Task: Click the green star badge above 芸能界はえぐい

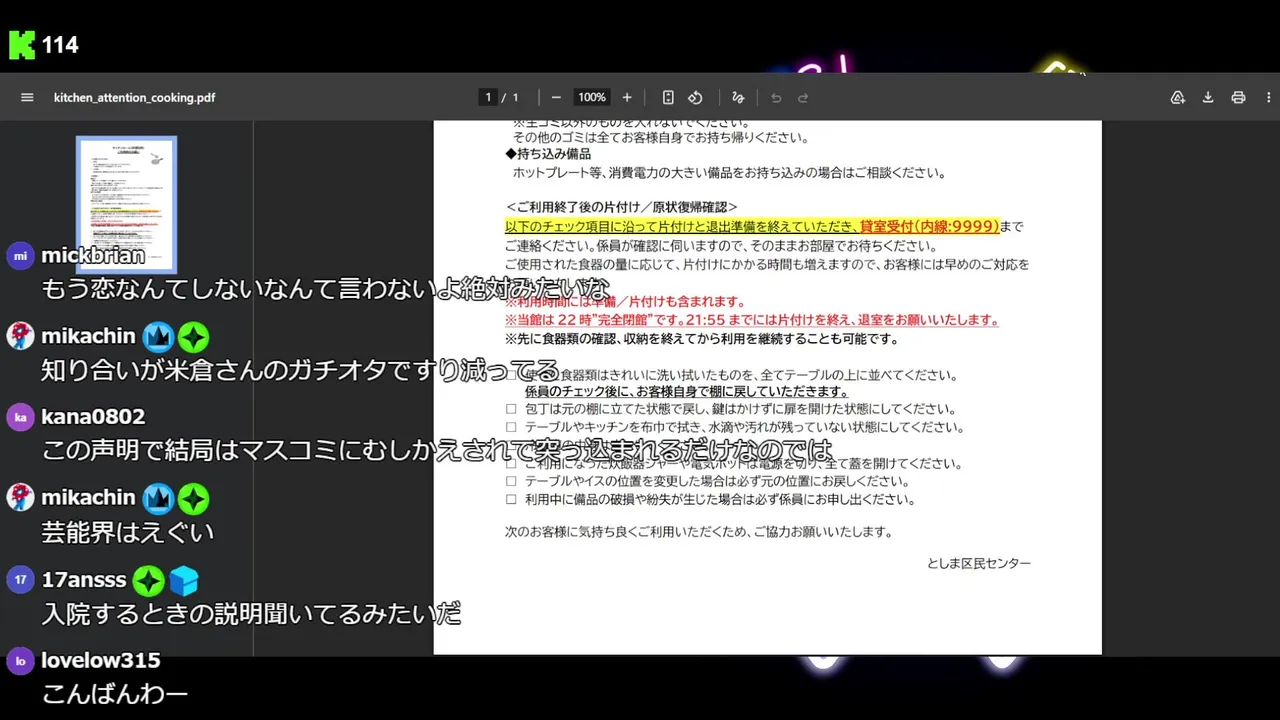Action: [x=193, y=498]
